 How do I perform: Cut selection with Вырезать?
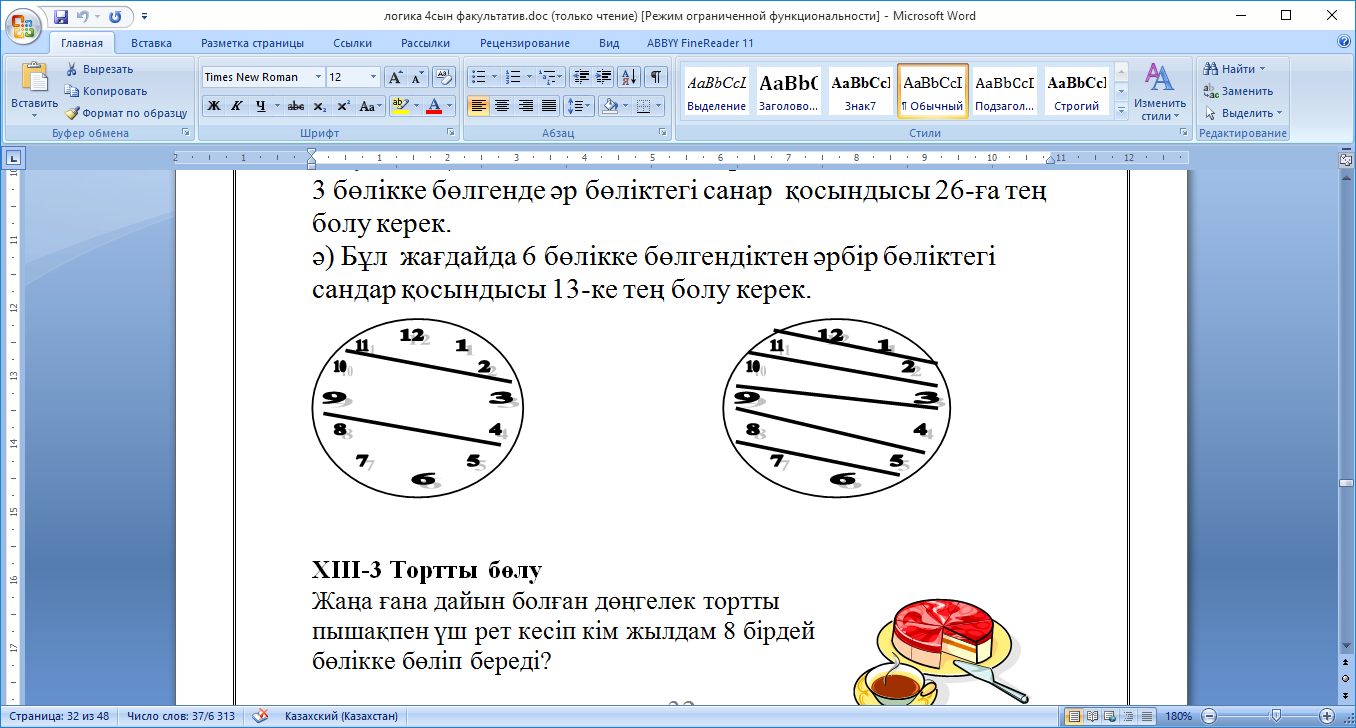click(100, 69)
